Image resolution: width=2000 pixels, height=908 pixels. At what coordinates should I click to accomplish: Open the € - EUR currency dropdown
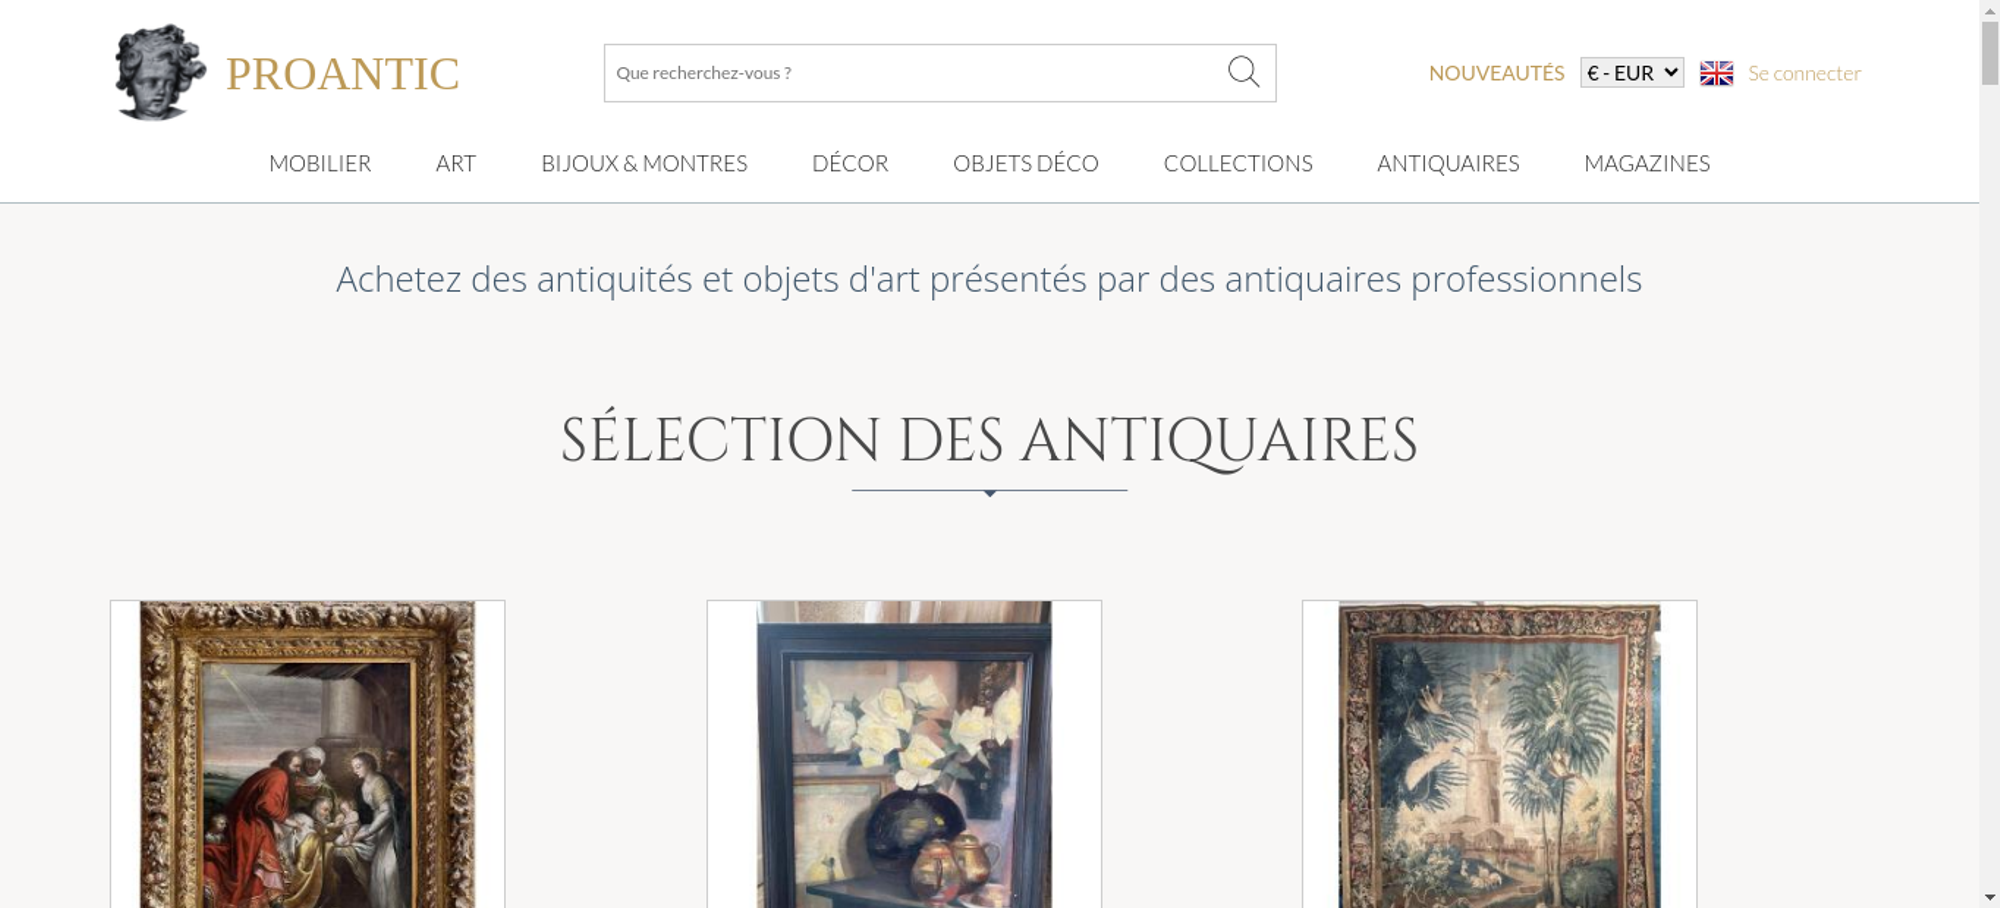point(1631,73)
